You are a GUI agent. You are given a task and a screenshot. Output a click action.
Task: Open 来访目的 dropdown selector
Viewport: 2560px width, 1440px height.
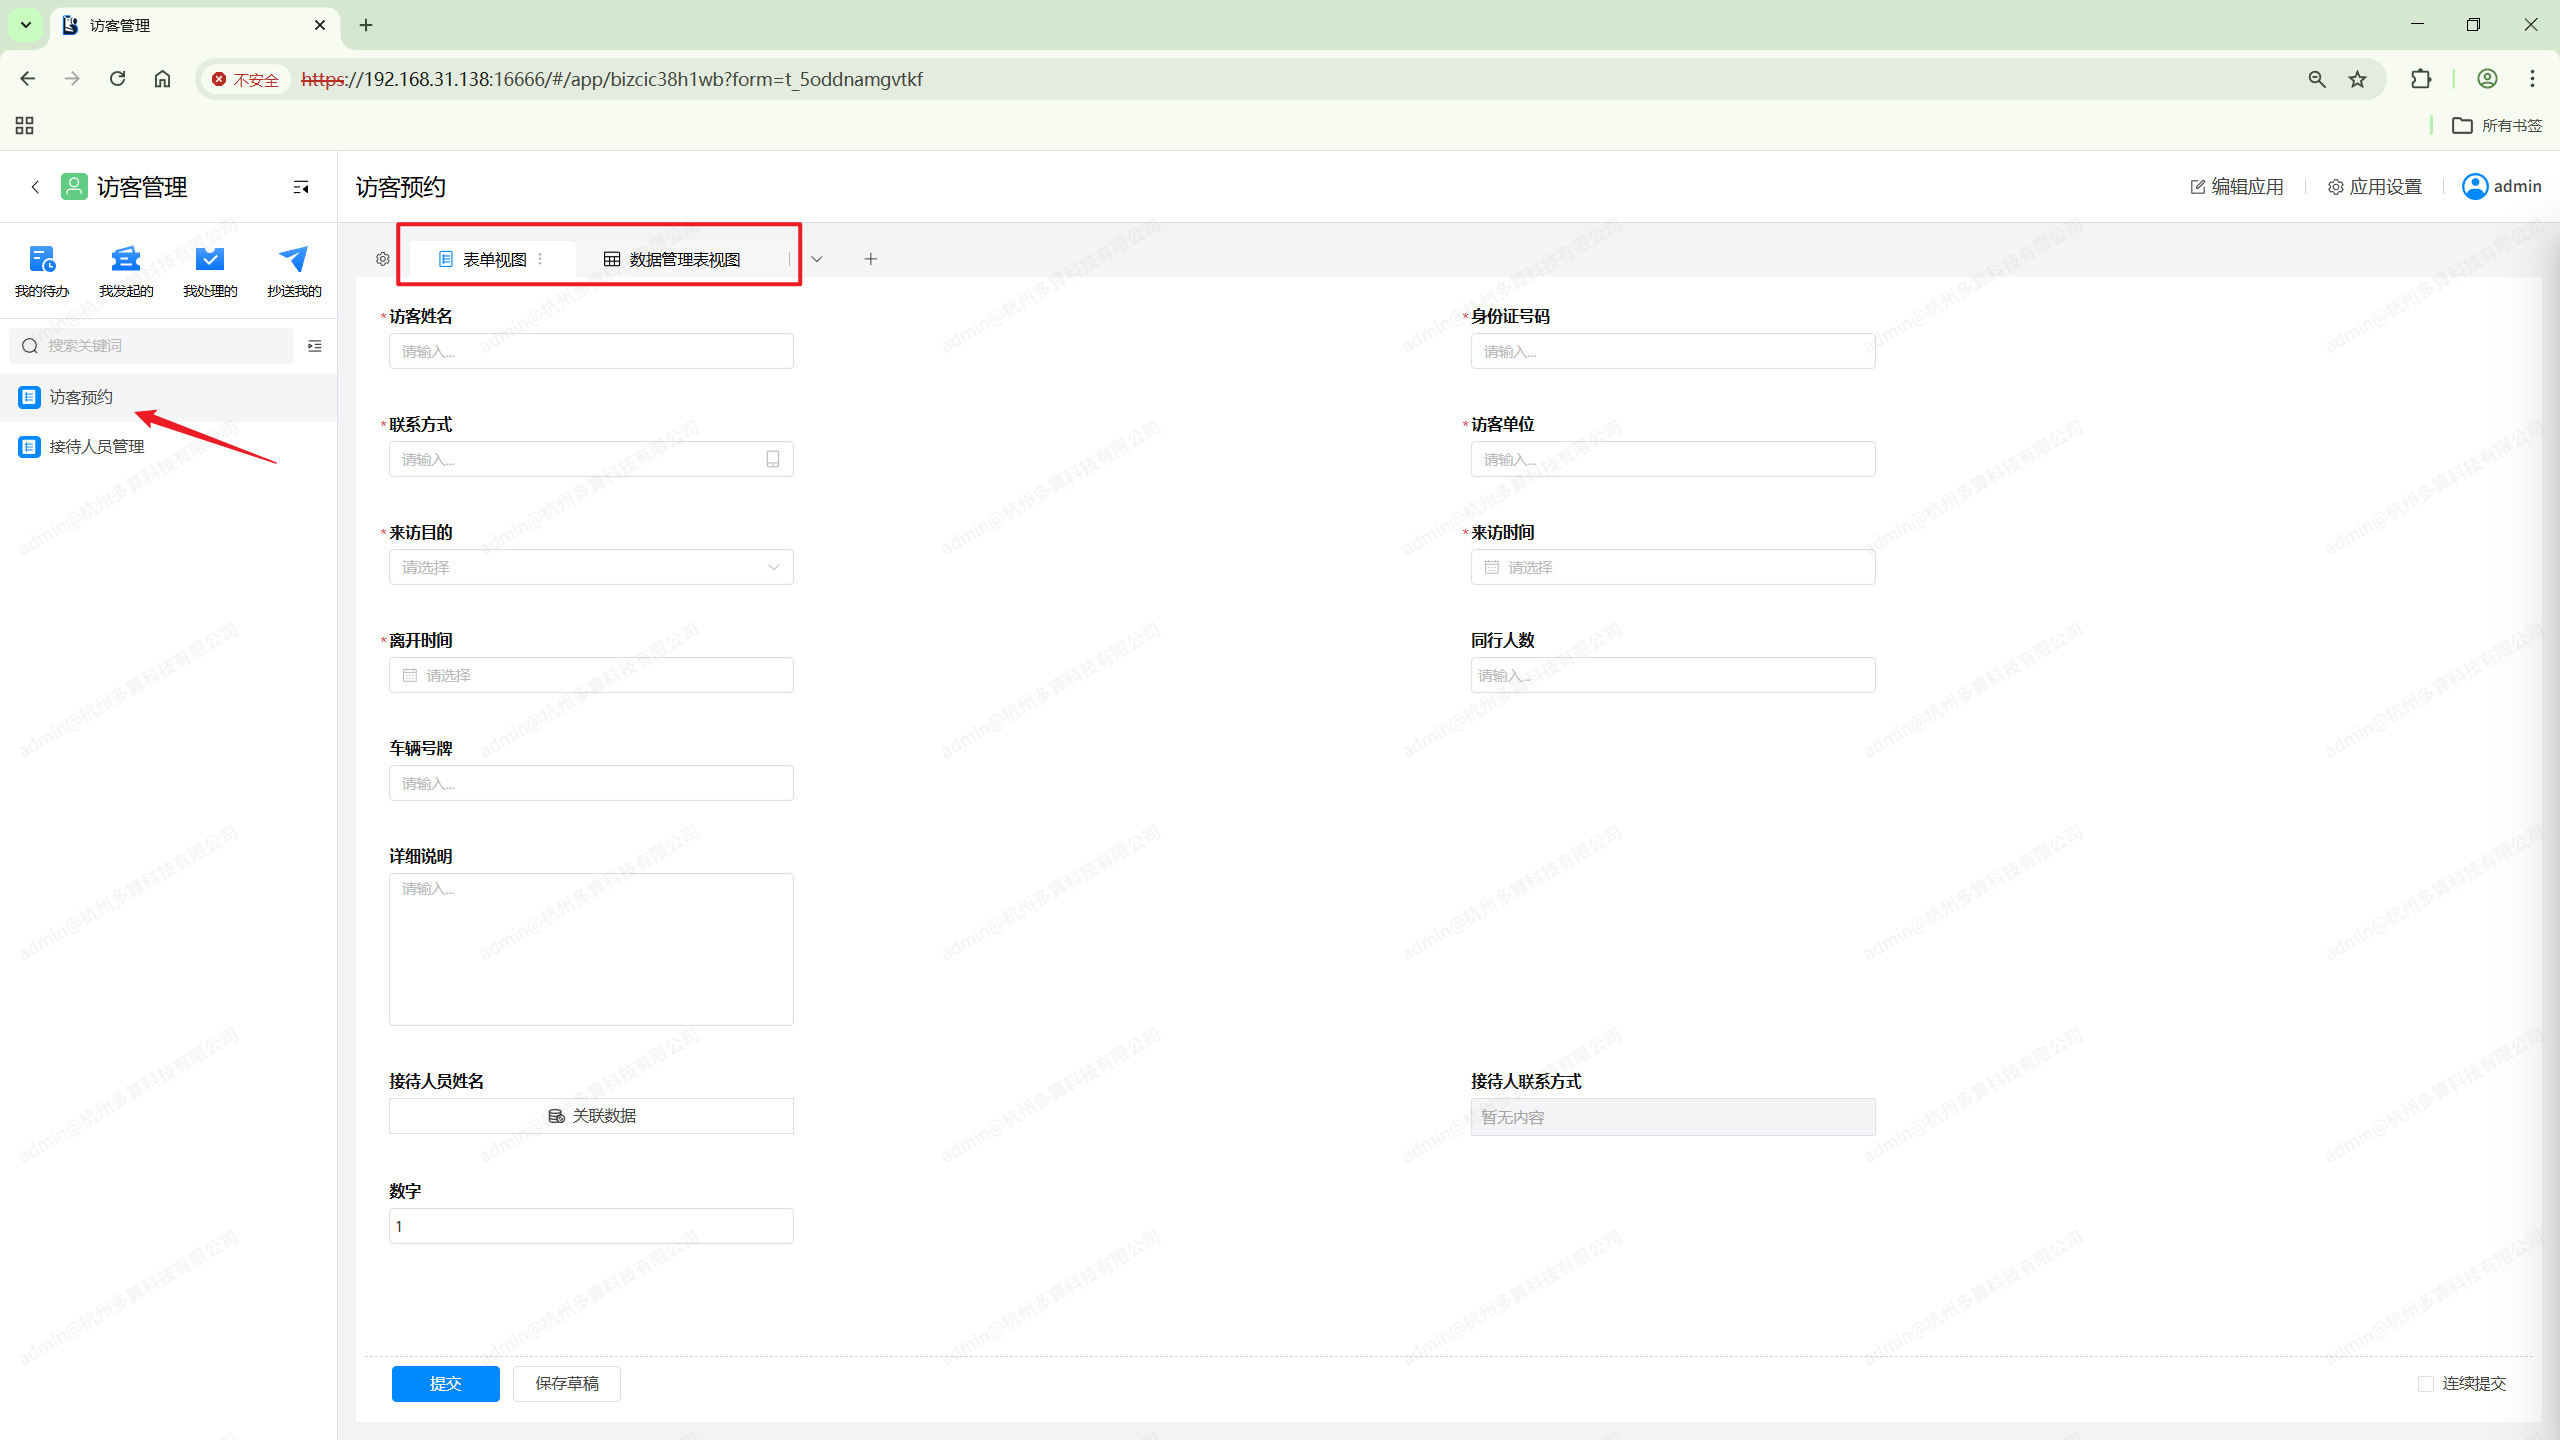pos(591,567)
